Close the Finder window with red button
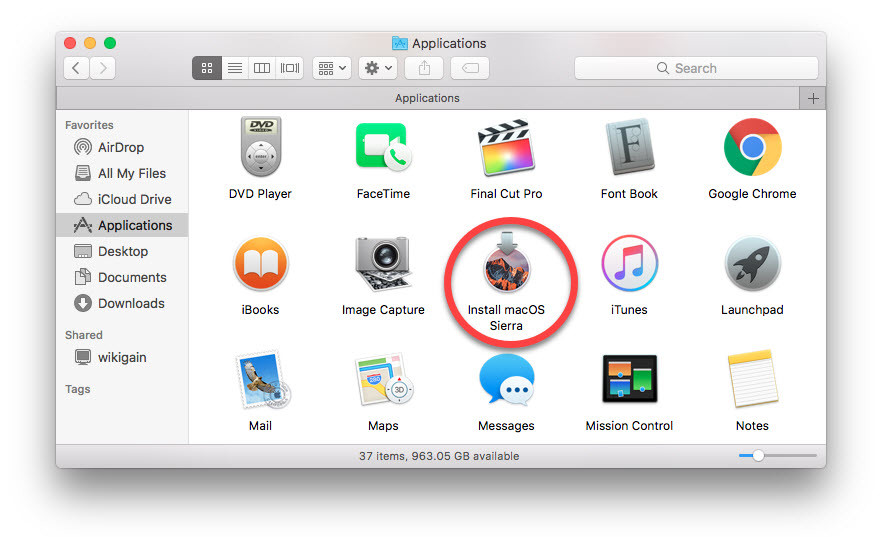 70,43
